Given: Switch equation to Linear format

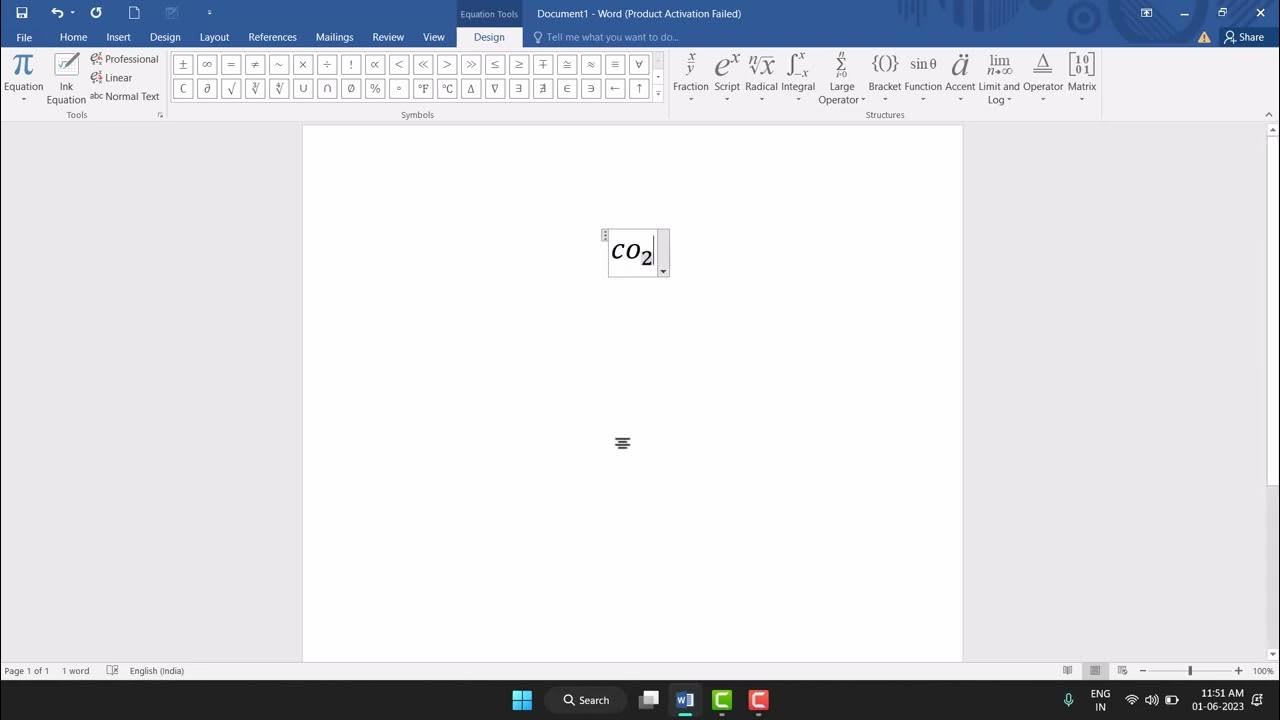Looking at the screenshot, I should pos(111,78).
